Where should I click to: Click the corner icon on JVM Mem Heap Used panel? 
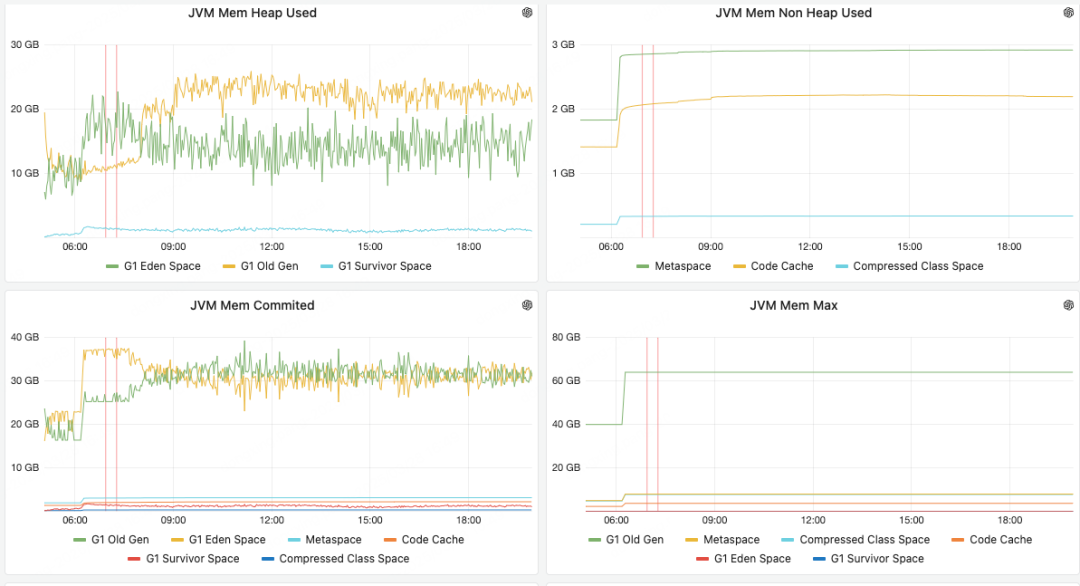[527, 13]
